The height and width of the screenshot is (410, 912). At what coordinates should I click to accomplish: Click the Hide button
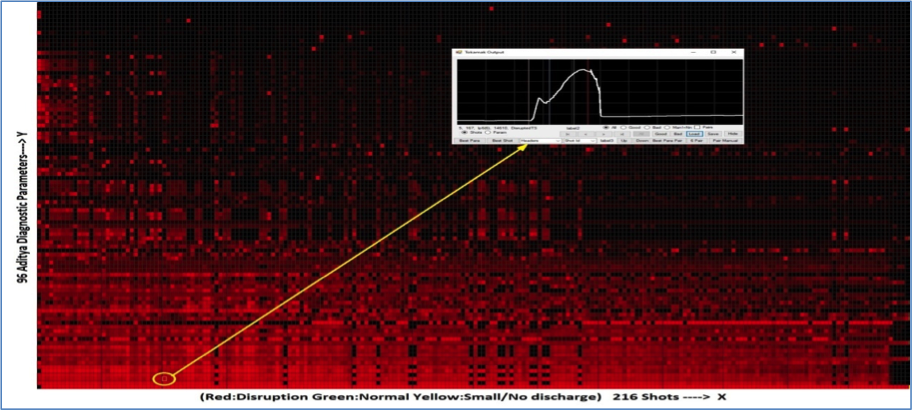(732, 134)
